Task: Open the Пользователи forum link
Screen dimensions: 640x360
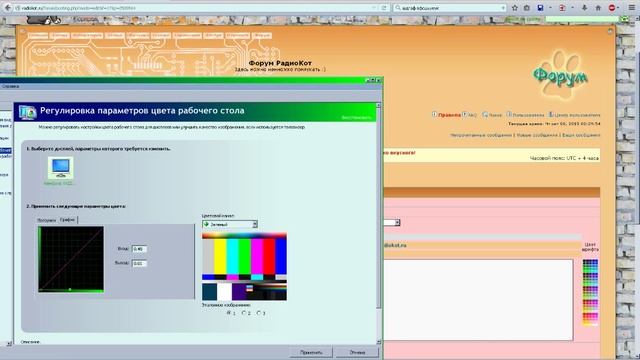Action: click(528, 115)
